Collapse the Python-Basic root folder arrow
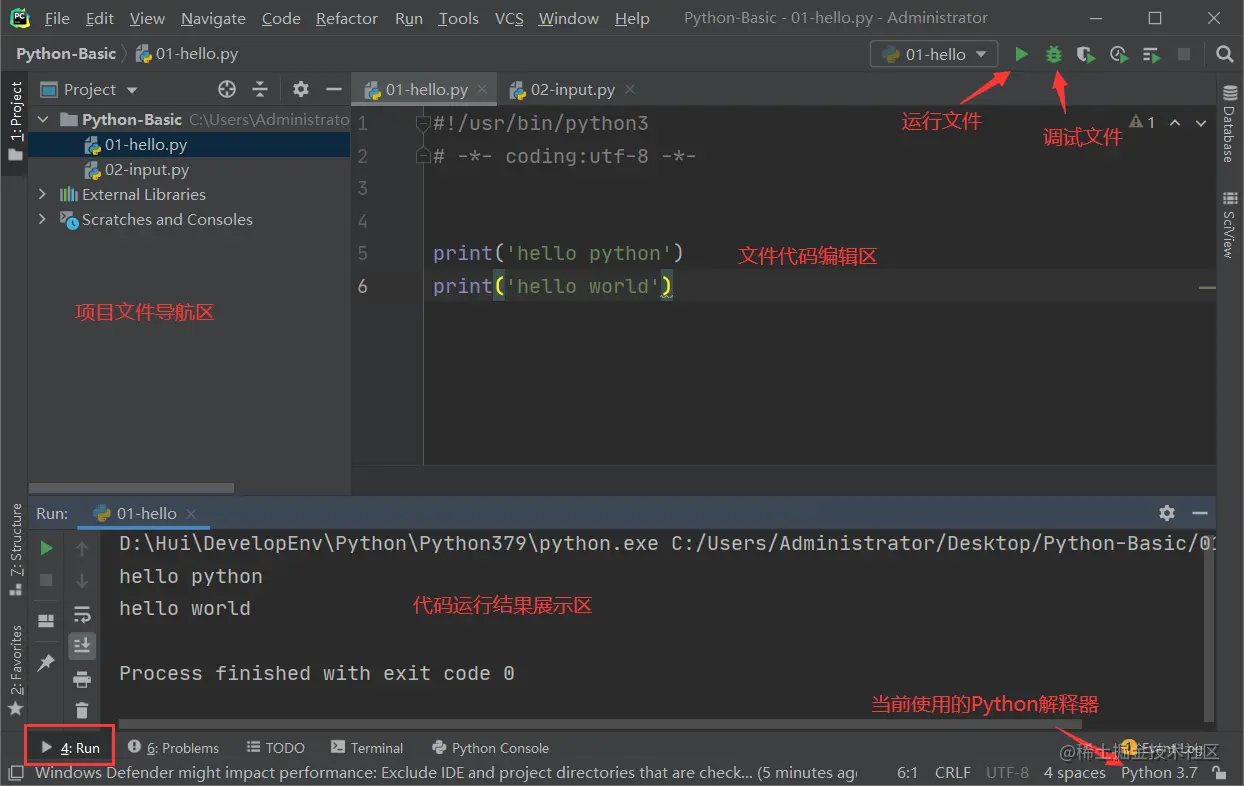The image size is (1244, 786). pos(43,119)
